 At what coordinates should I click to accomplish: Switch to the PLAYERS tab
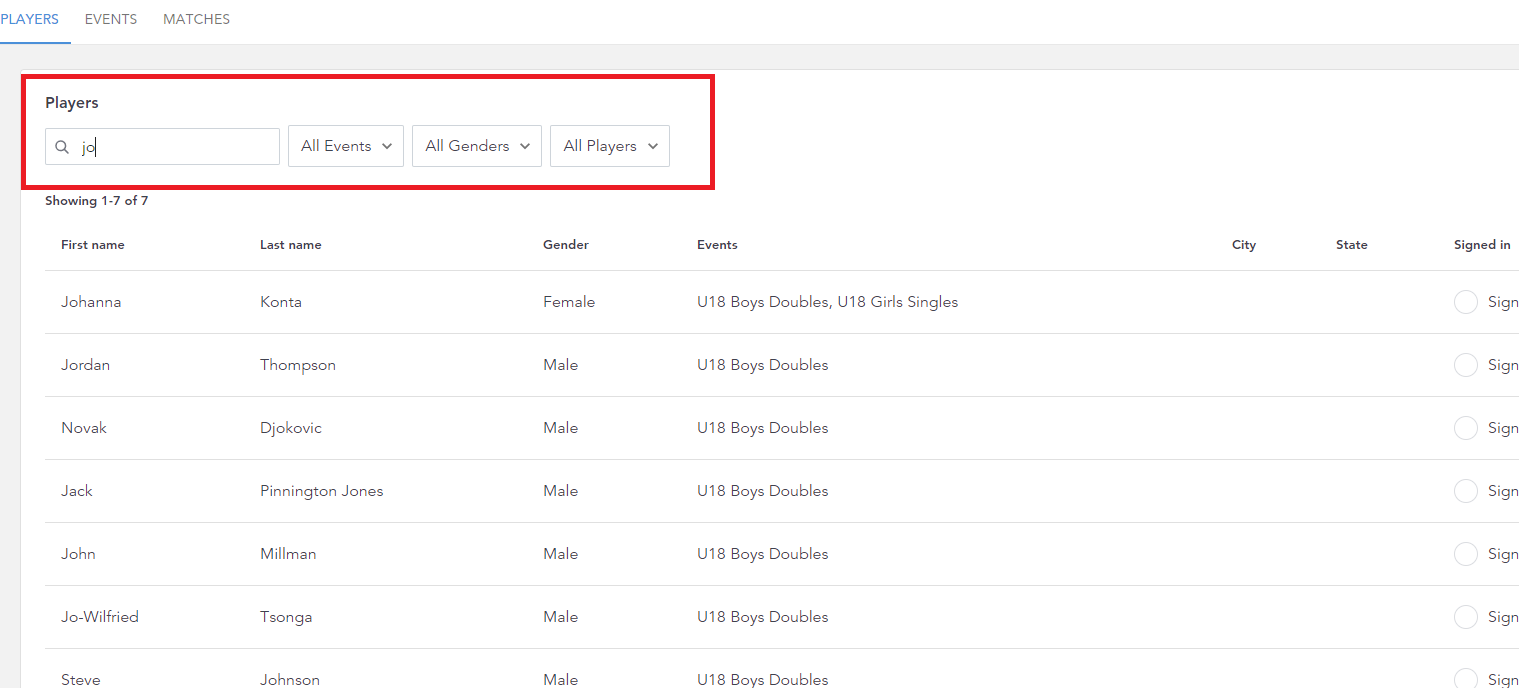click(30, 19)
